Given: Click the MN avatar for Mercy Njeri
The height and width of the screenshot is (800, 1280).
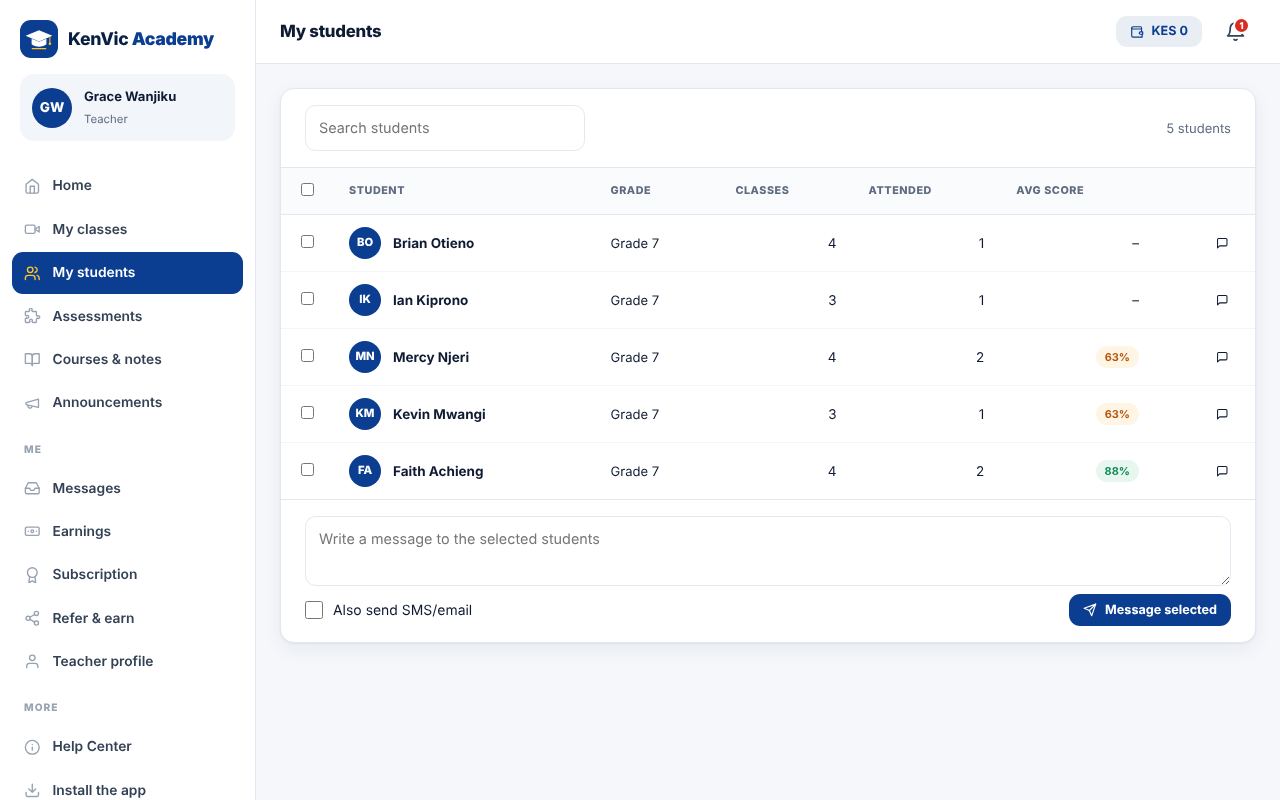Looking at the screenshot, I should click(x=365, y=357).
